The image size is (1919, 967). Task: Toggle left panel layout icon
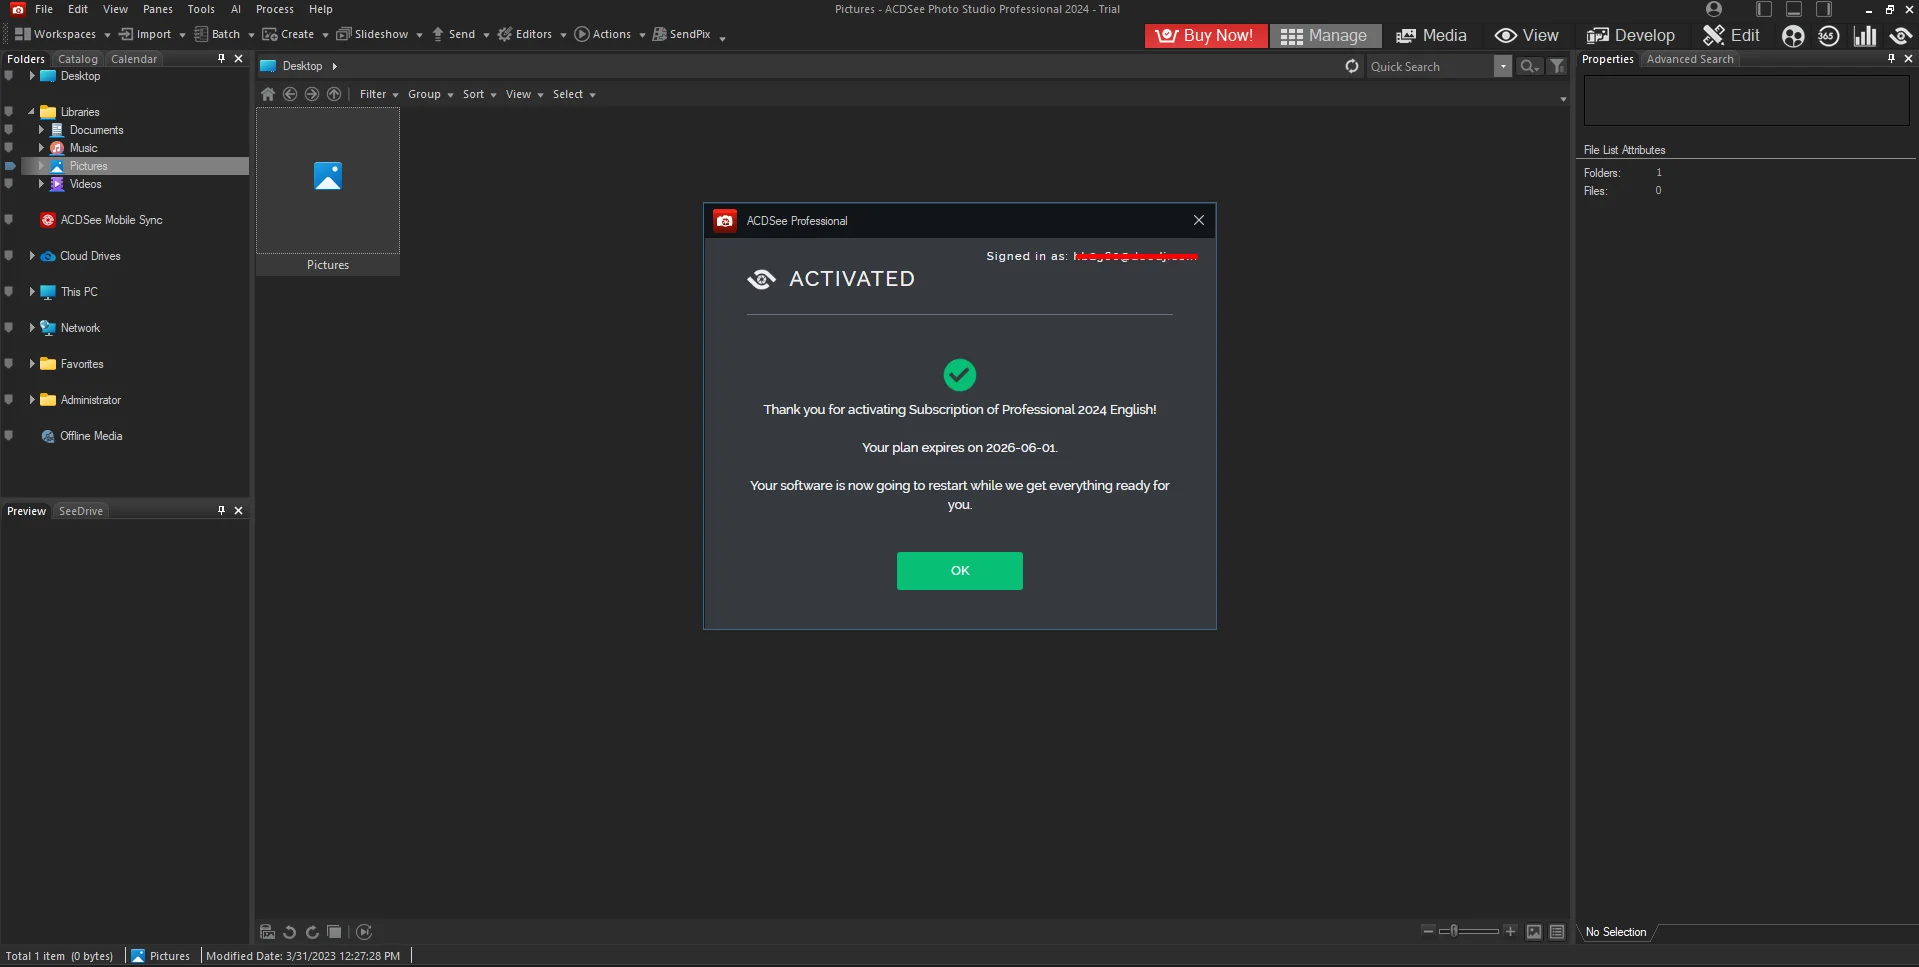click(1764, 9)
